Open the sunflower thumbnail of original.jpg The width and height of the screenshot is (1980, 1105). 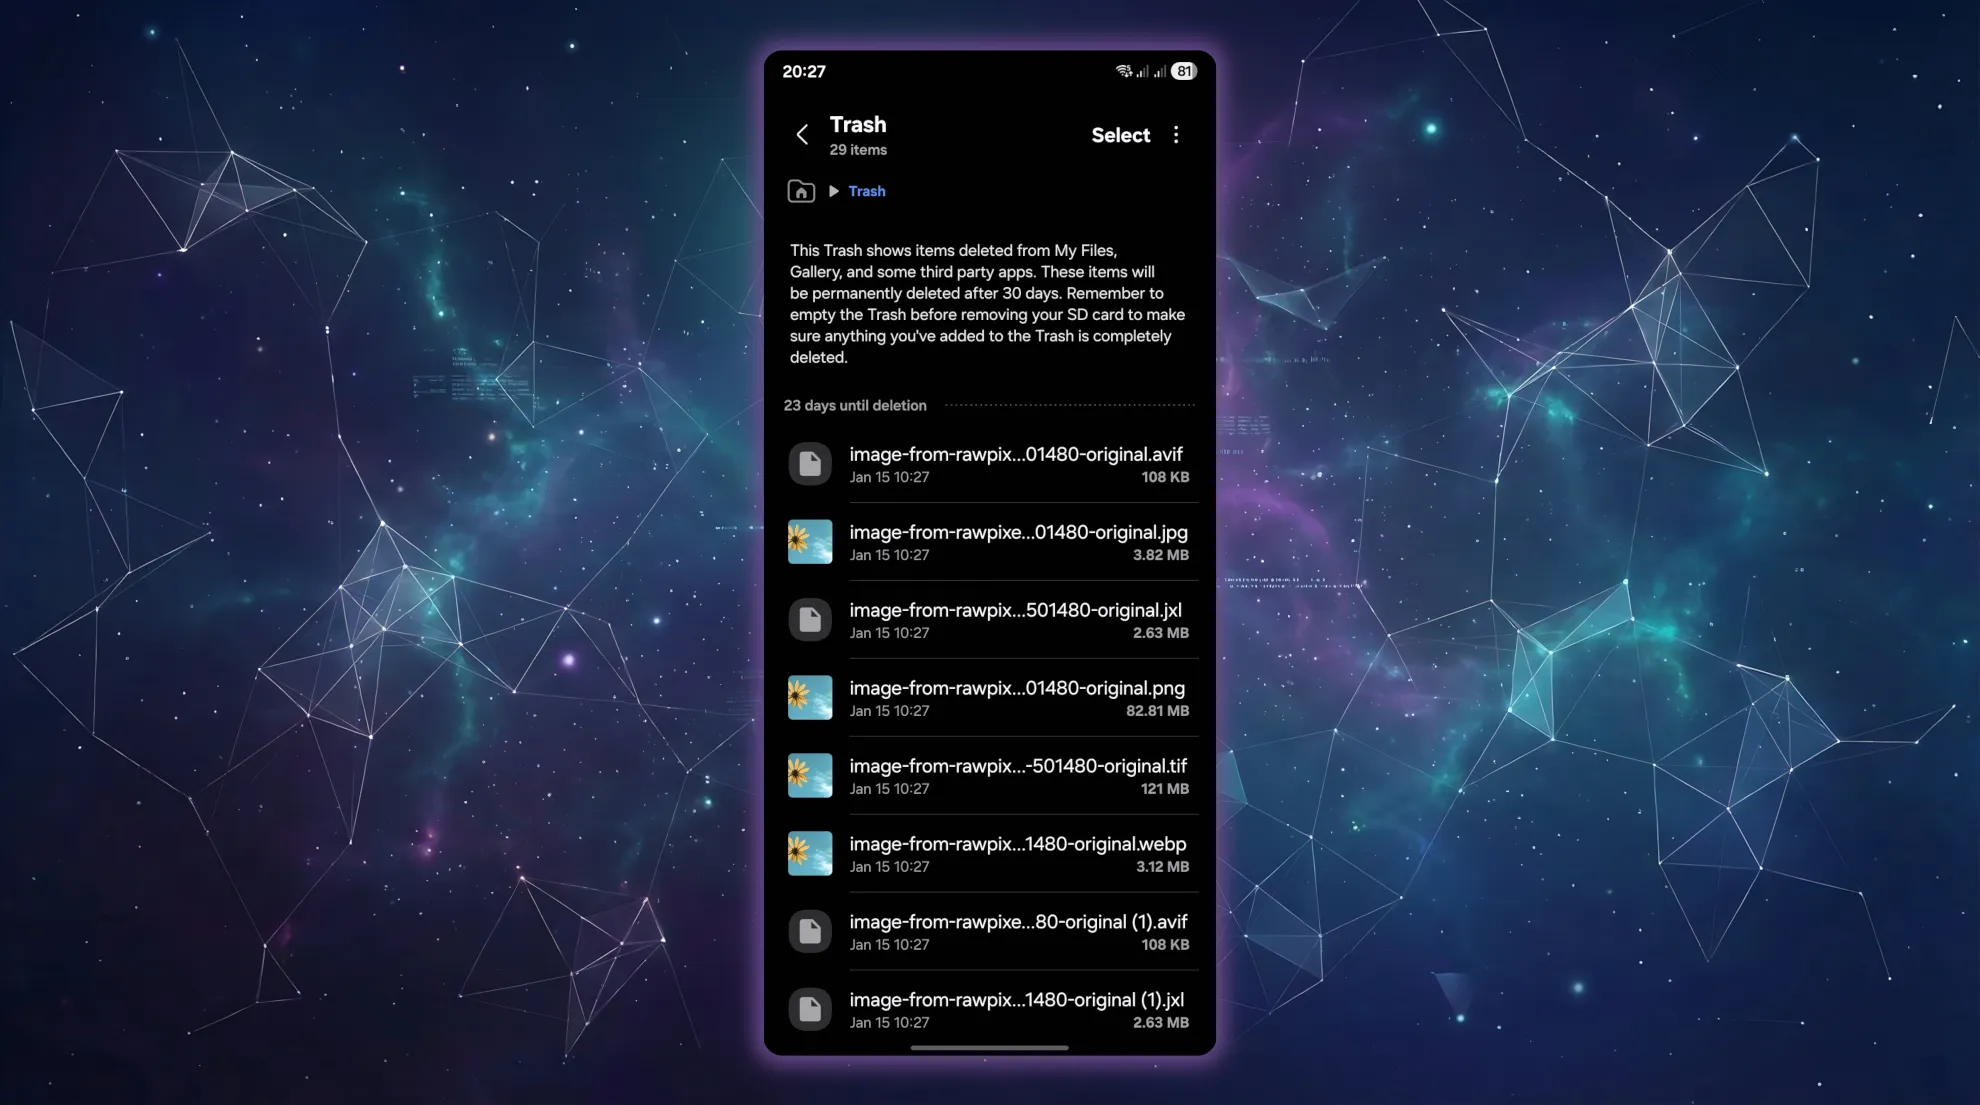(x=810, y=542)
